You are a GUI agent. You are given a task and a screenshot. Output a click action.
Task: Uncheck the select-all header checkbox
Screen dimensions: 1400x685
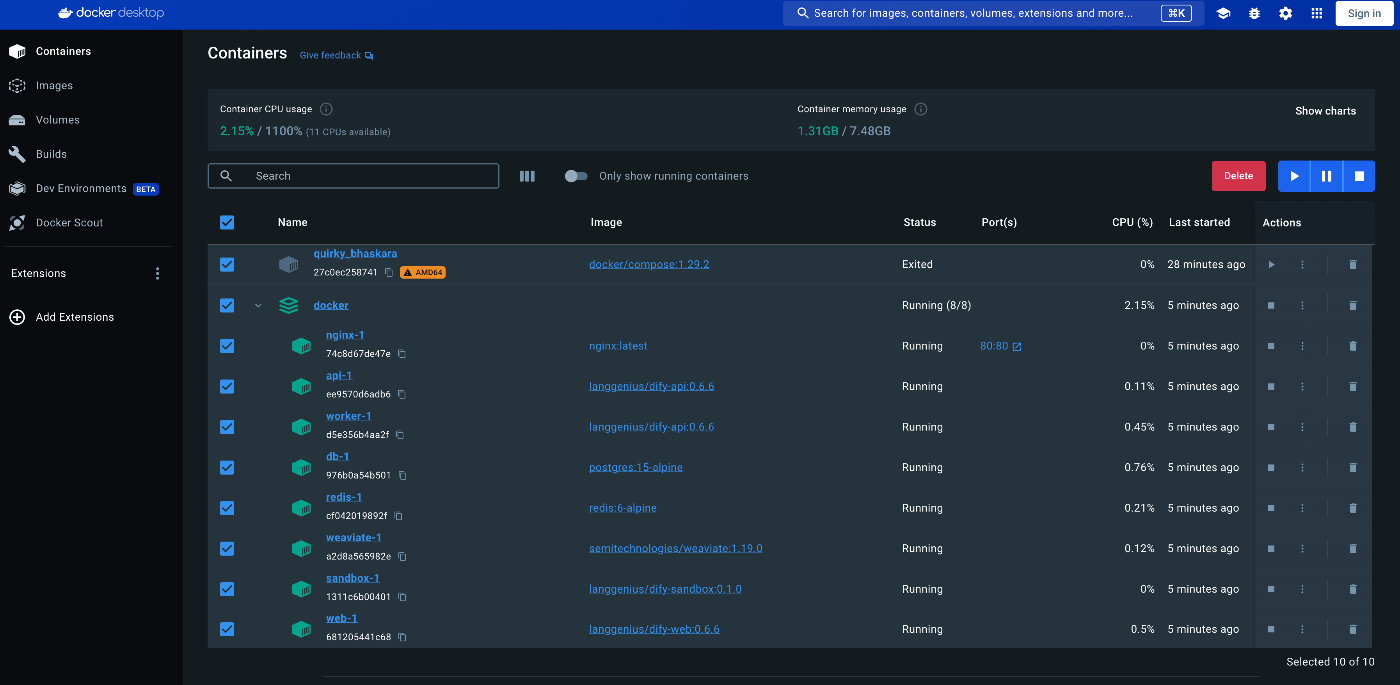click(x=227, y=222)
